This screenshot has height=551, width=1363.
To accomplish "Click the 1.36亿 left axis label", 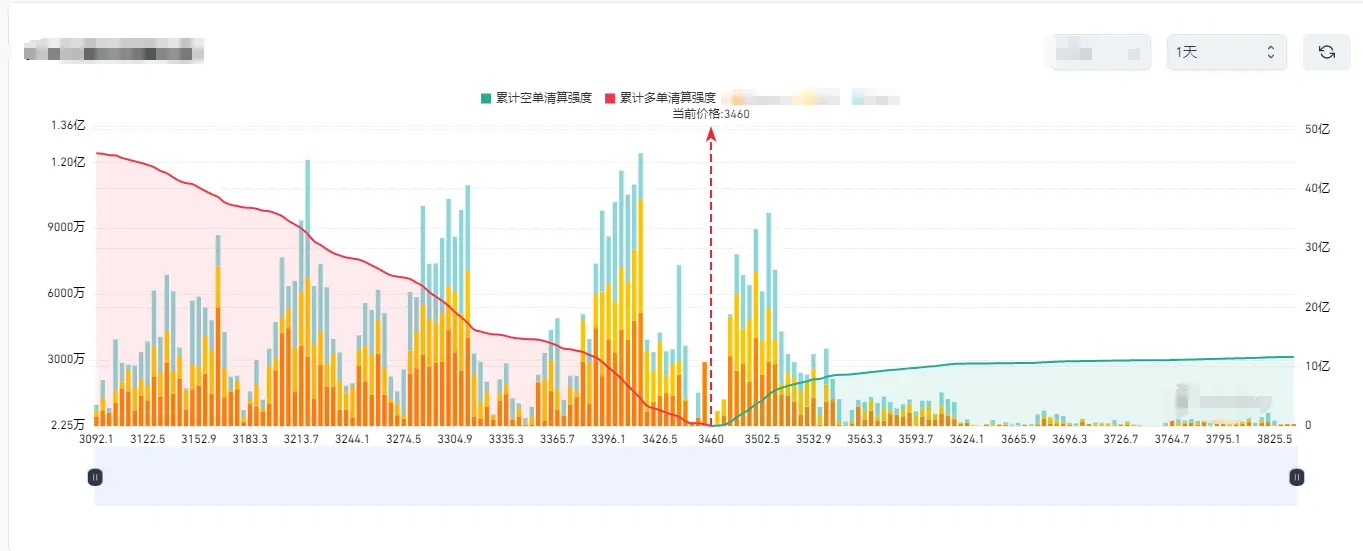I will tap(67, 126).
